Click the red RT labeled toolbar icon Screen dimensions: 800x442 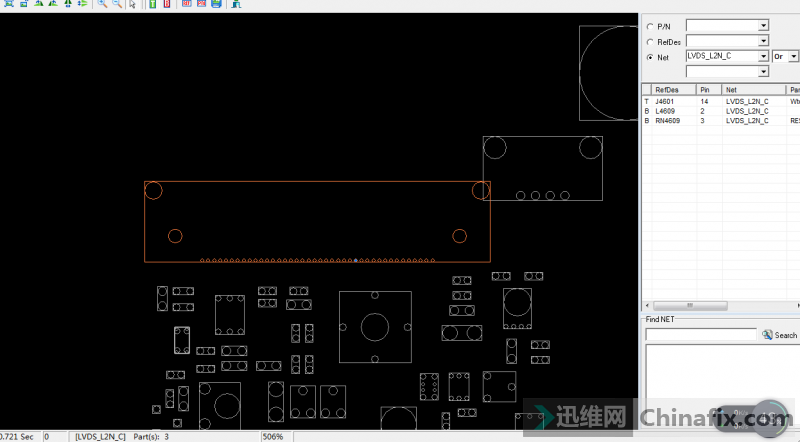tap(187, 4)
